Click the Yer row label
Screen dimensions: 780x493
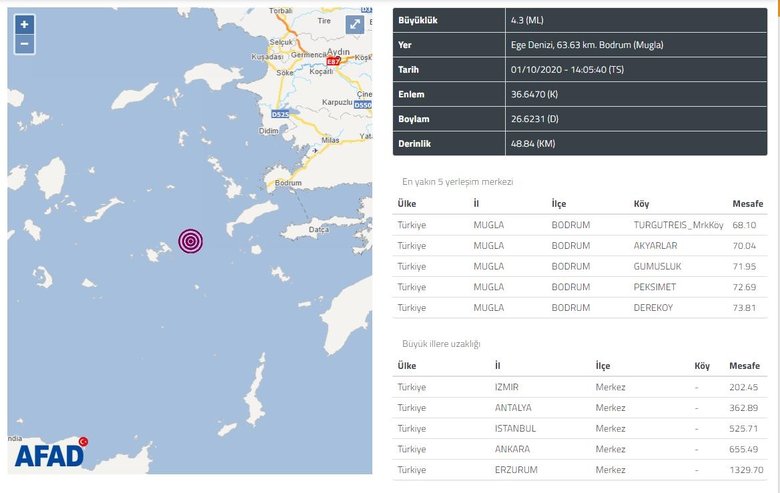pos(404,45)
